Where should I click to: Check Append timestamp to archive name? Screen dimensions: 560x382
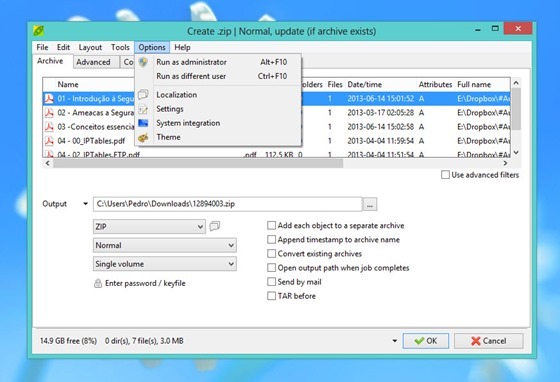(x=271, y=240)
